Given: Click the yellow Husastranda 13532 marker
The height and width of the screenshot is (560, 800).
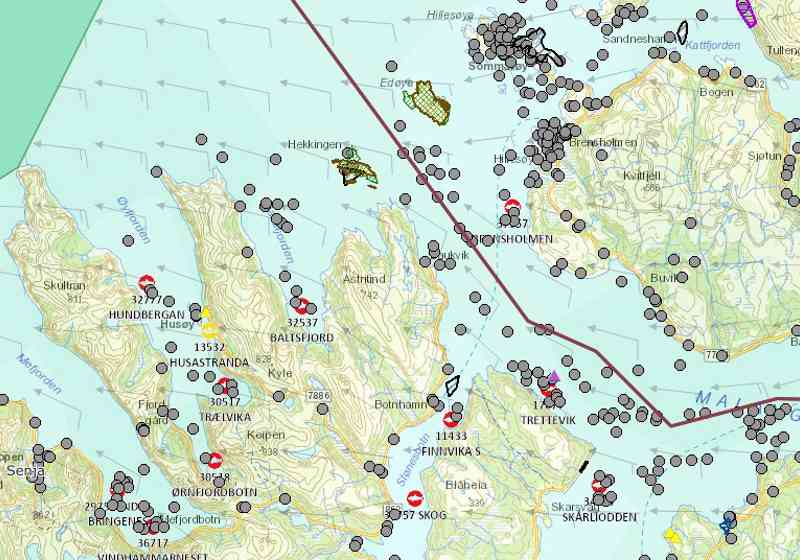Looking at the screenshot, I should pyautogui.click(x=210, y=329).
